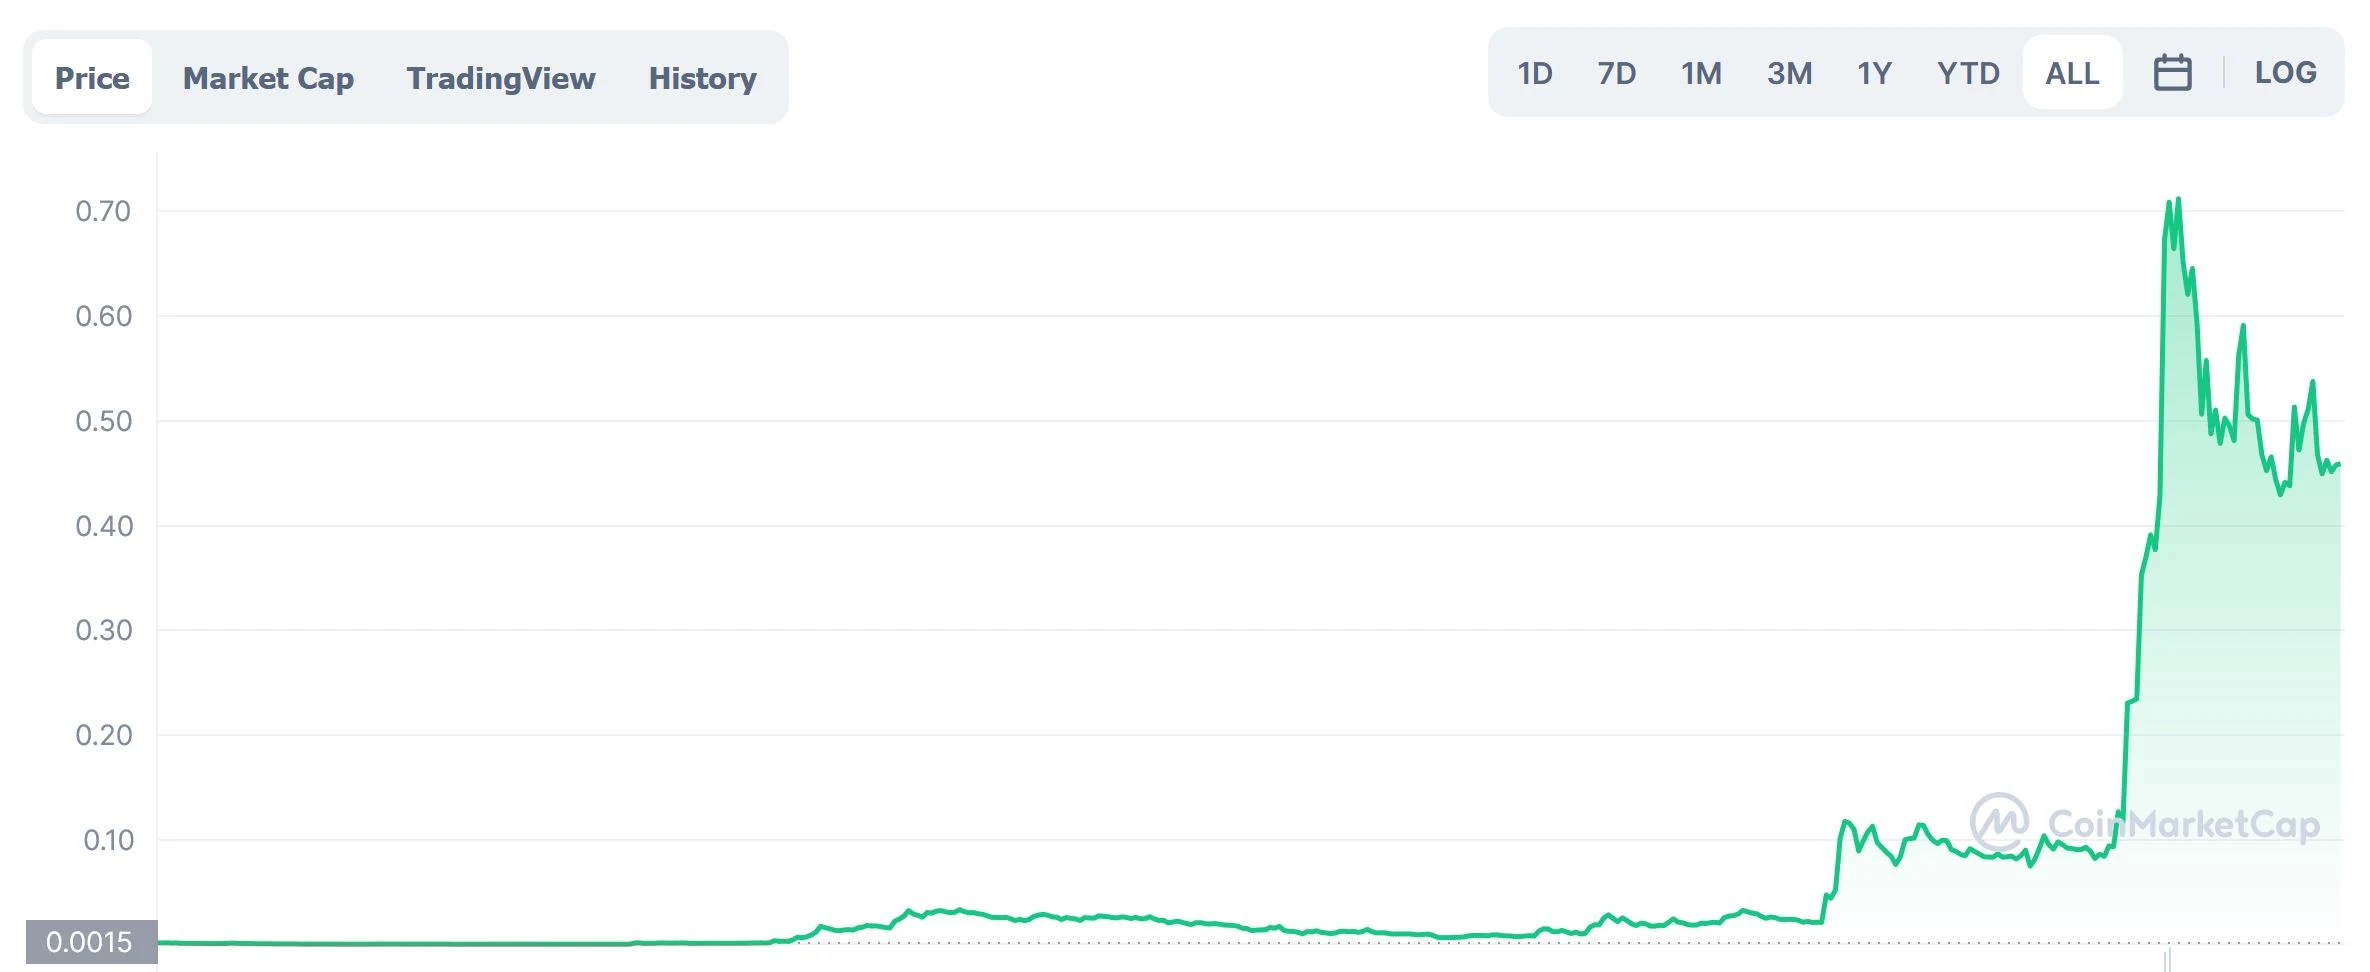This screenshot has width=2370, height=972.
Task: Set the chart range to YTD
Action: tap(1968, 73)
